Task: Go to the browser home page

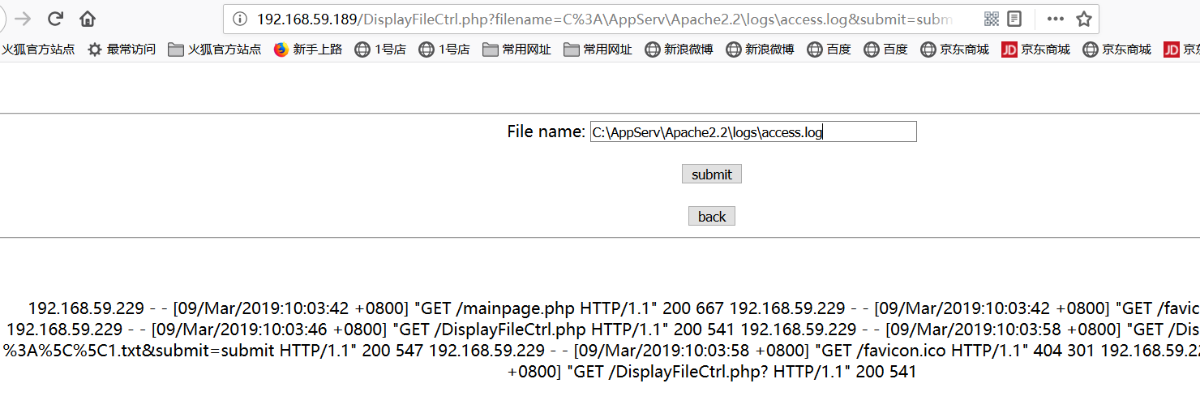Action: click(x=88, y=19)
